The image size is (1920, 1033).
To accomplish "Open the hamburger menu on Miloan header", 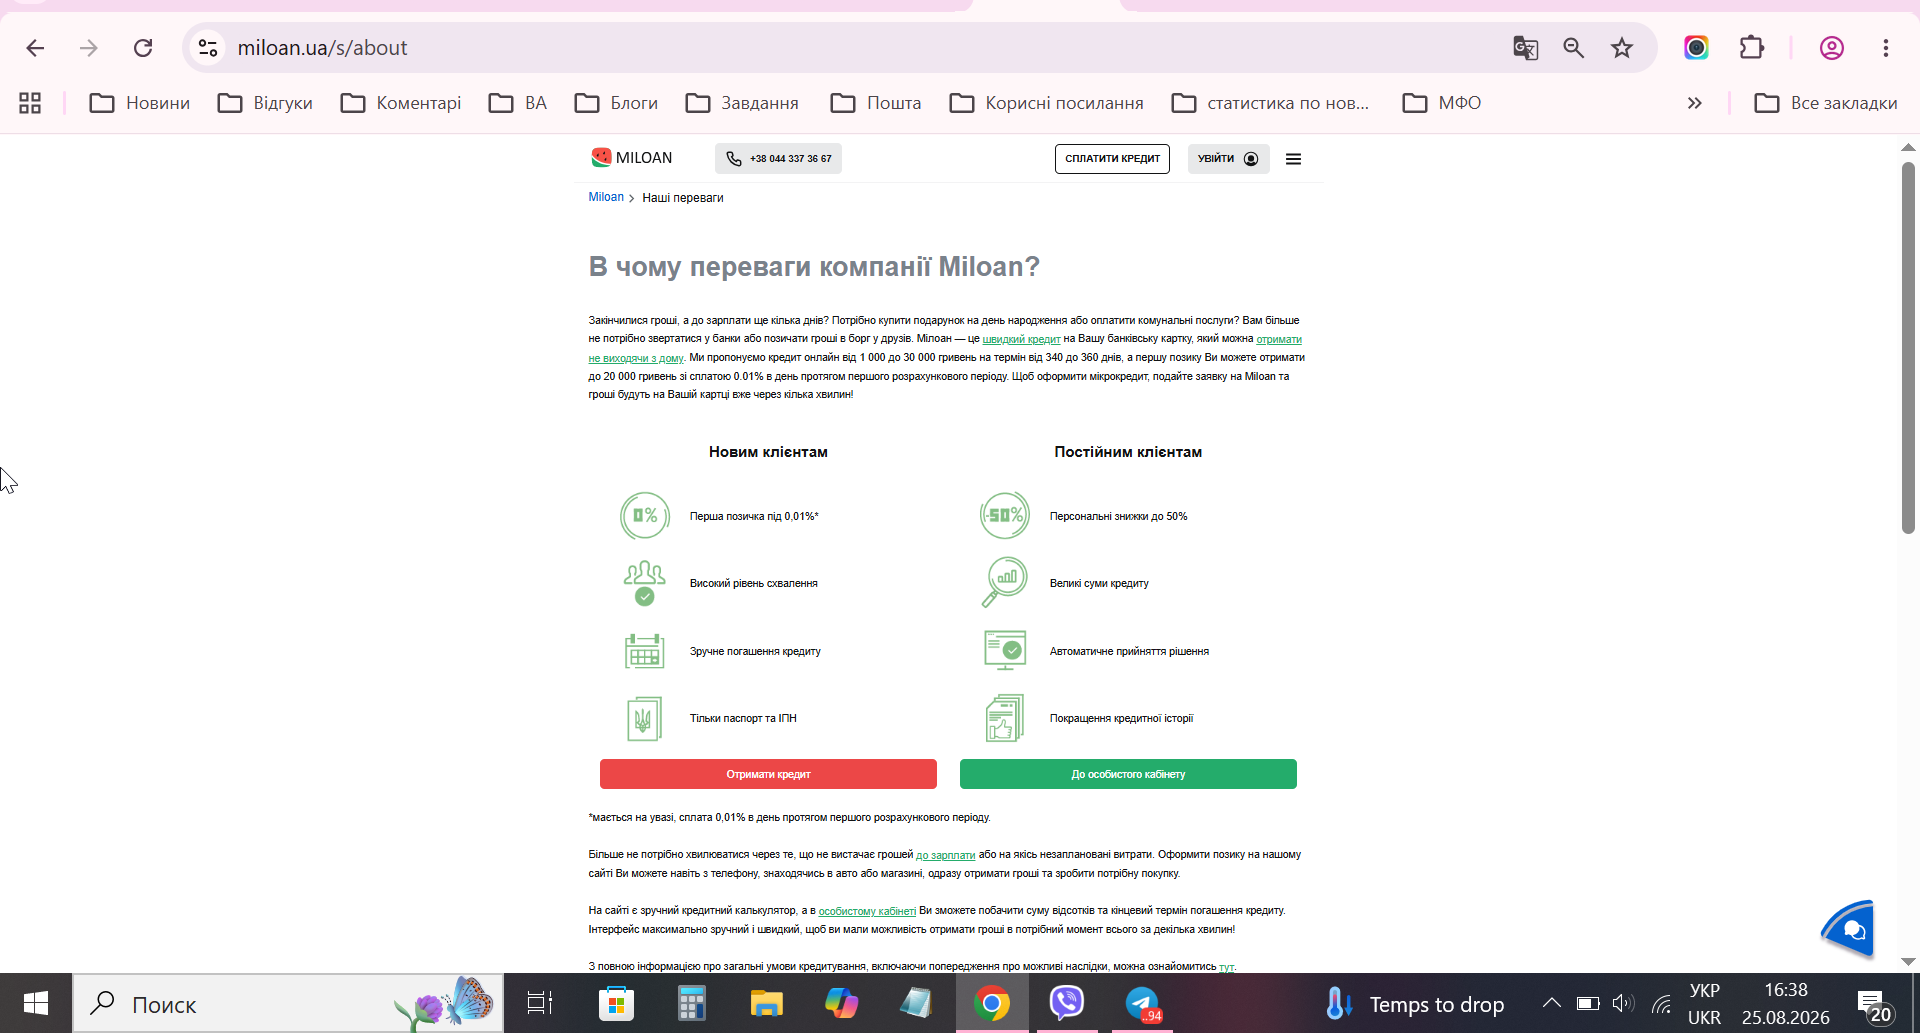I will tap(1293, 159).
